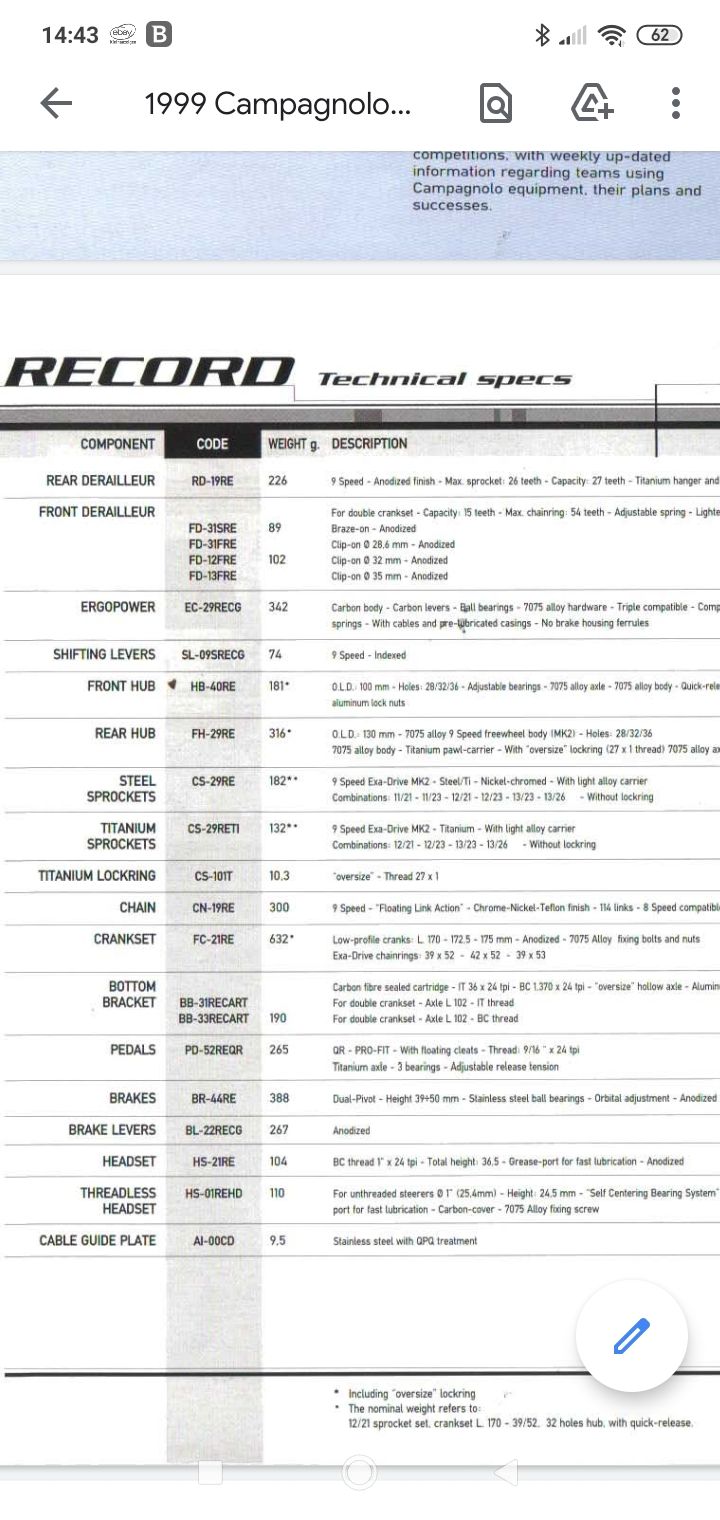The width and height of the screenshot is (720, 1520).
Task: Tap the 1999 Campagnolo document title
Action: click(x=277, y=104)
